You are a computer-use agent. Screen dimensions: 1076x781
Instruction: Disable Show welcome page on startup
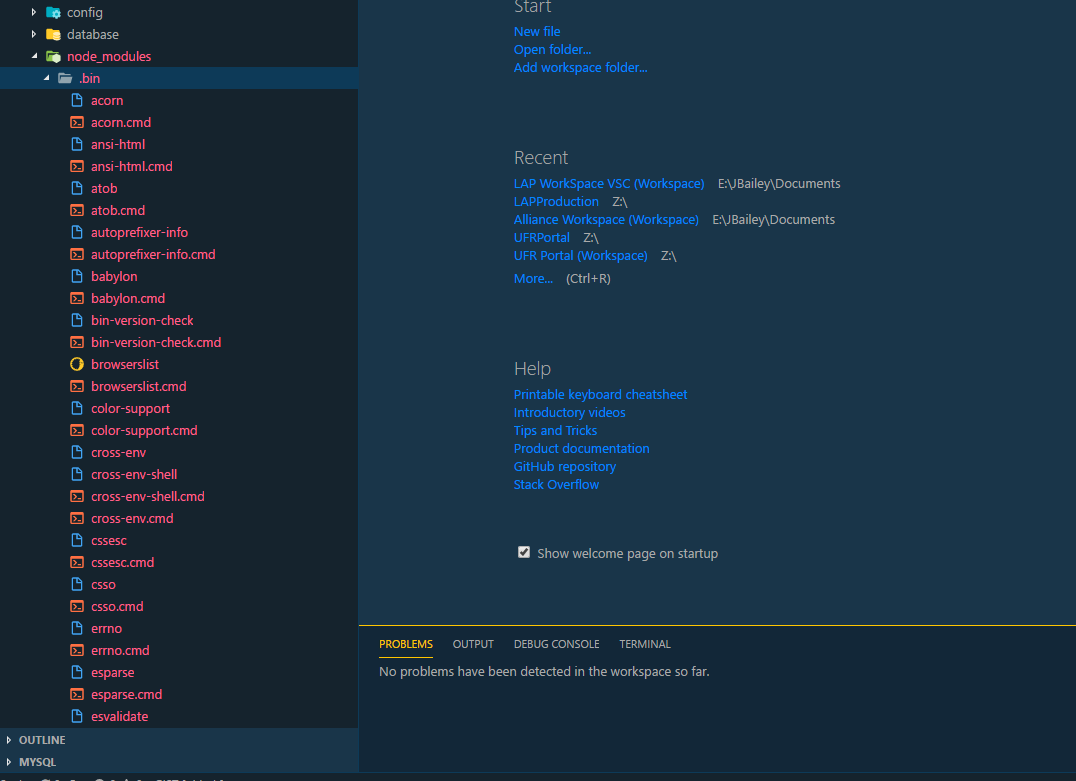coord(524,551)
